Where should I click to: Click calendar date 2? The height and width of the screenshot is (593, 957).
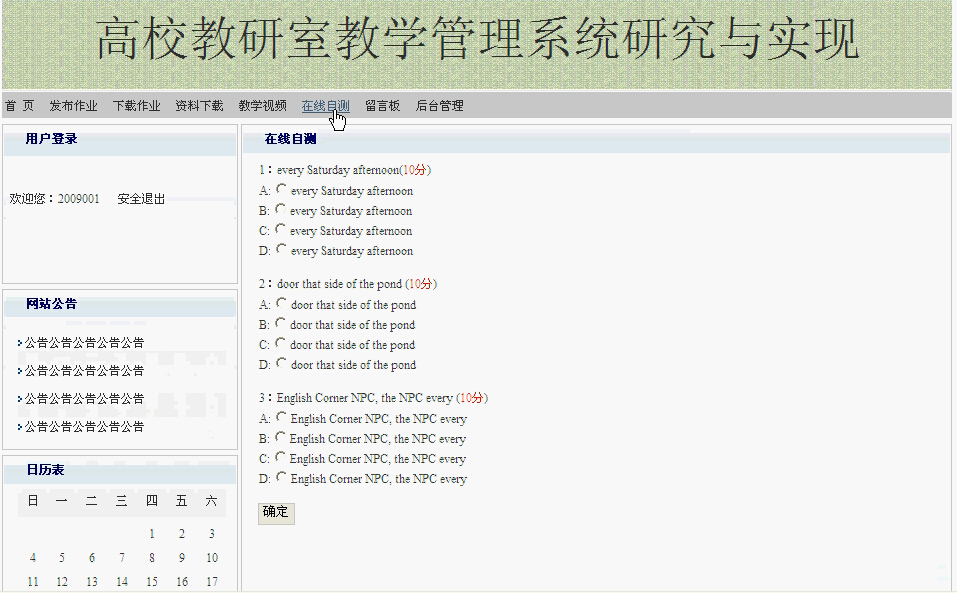point(181,534)
